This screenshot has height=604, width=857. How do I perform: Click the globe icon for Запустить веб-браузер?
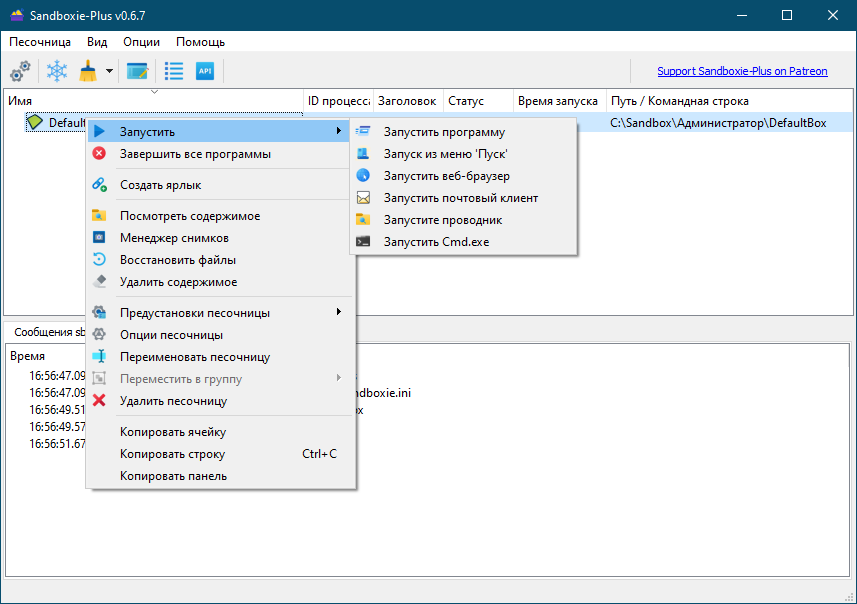(363, 175)
